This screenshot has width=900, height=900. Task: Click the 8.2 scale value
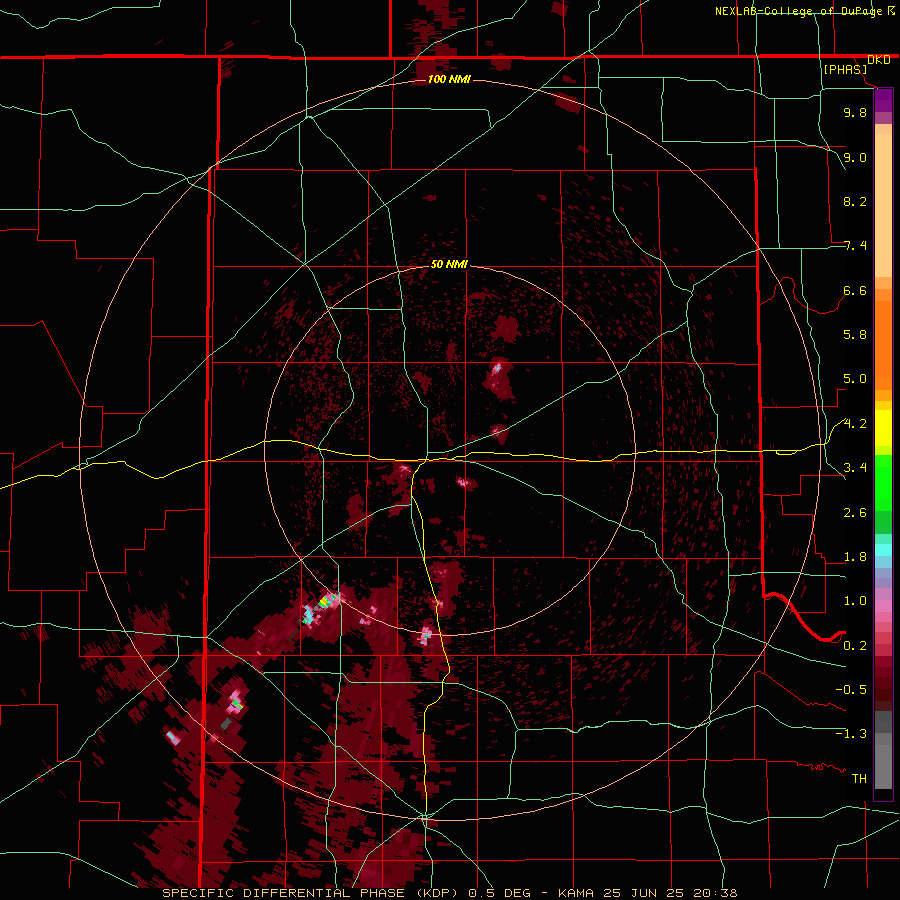coord(855,201)
